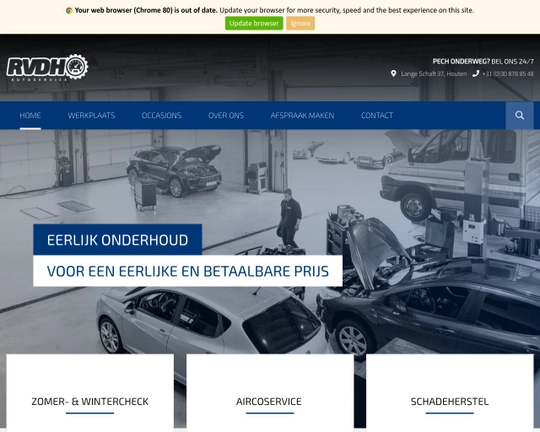Open the search magnifier icon
Viewport: 540px width, 432px height.
point(519,115)
